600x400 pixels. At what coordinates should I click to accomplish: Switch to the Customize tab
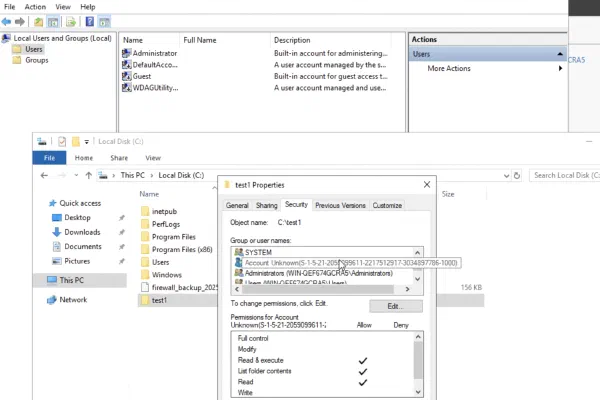tap(387, 206)
